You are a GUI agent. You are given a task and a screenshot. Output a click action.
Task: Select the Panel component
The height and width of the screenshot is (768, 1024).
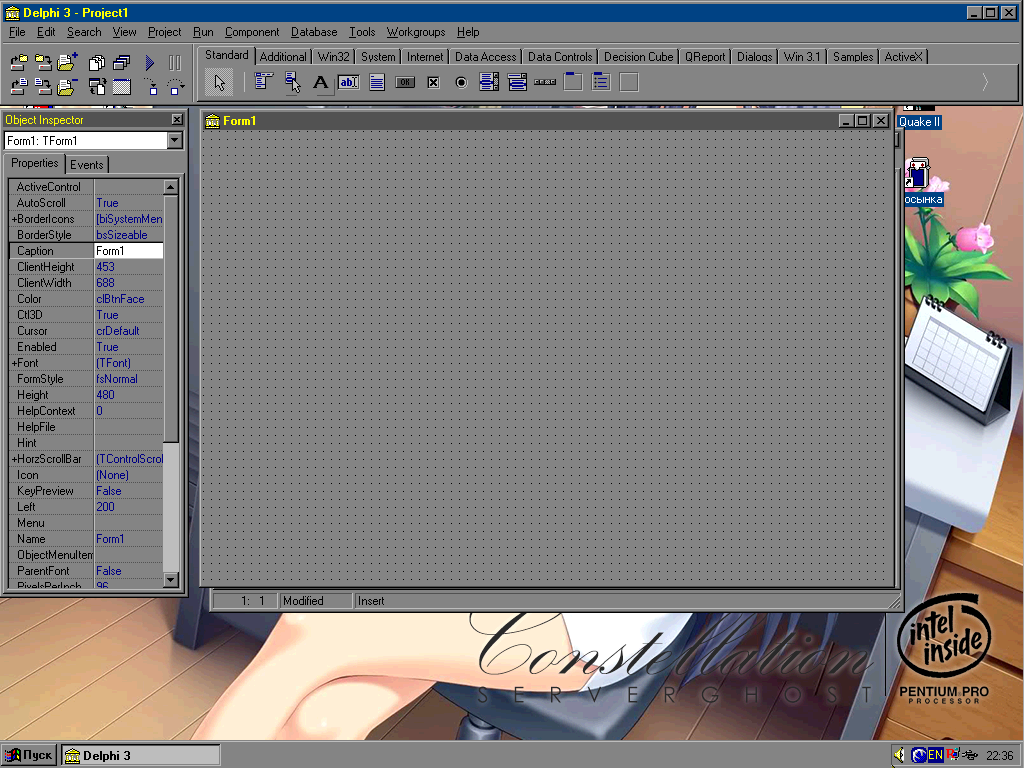click(x=629, y=82)
